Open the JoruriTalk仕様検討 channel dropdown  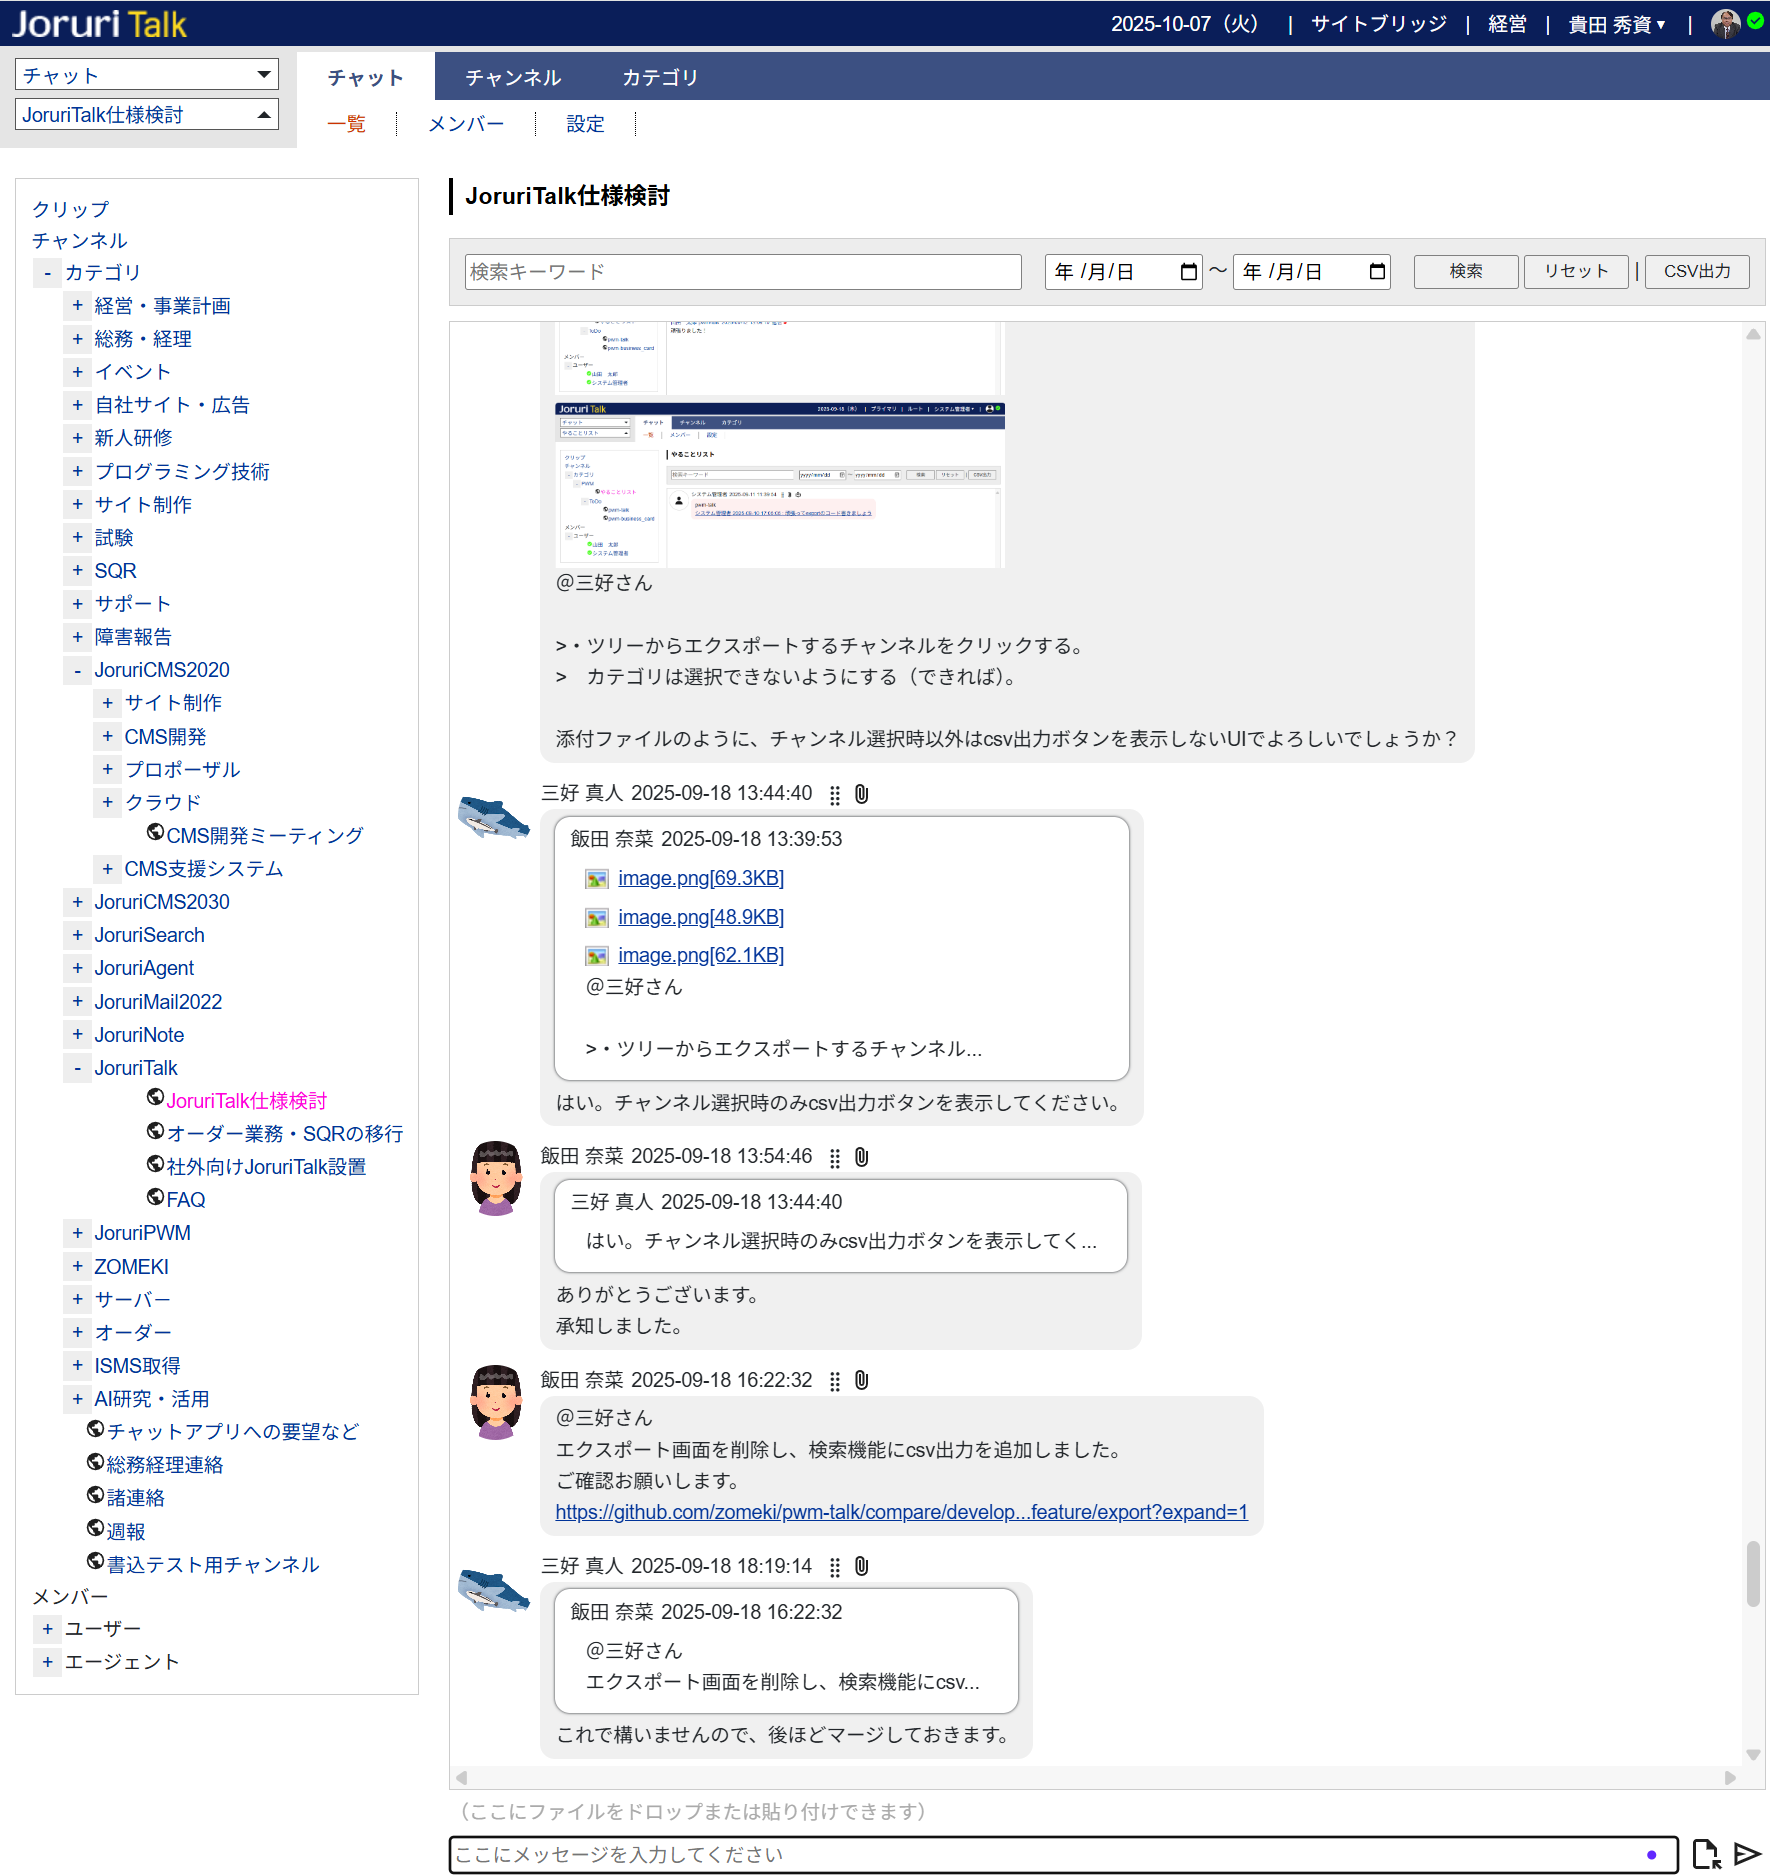pyautogui.click(x=146, y=115)
